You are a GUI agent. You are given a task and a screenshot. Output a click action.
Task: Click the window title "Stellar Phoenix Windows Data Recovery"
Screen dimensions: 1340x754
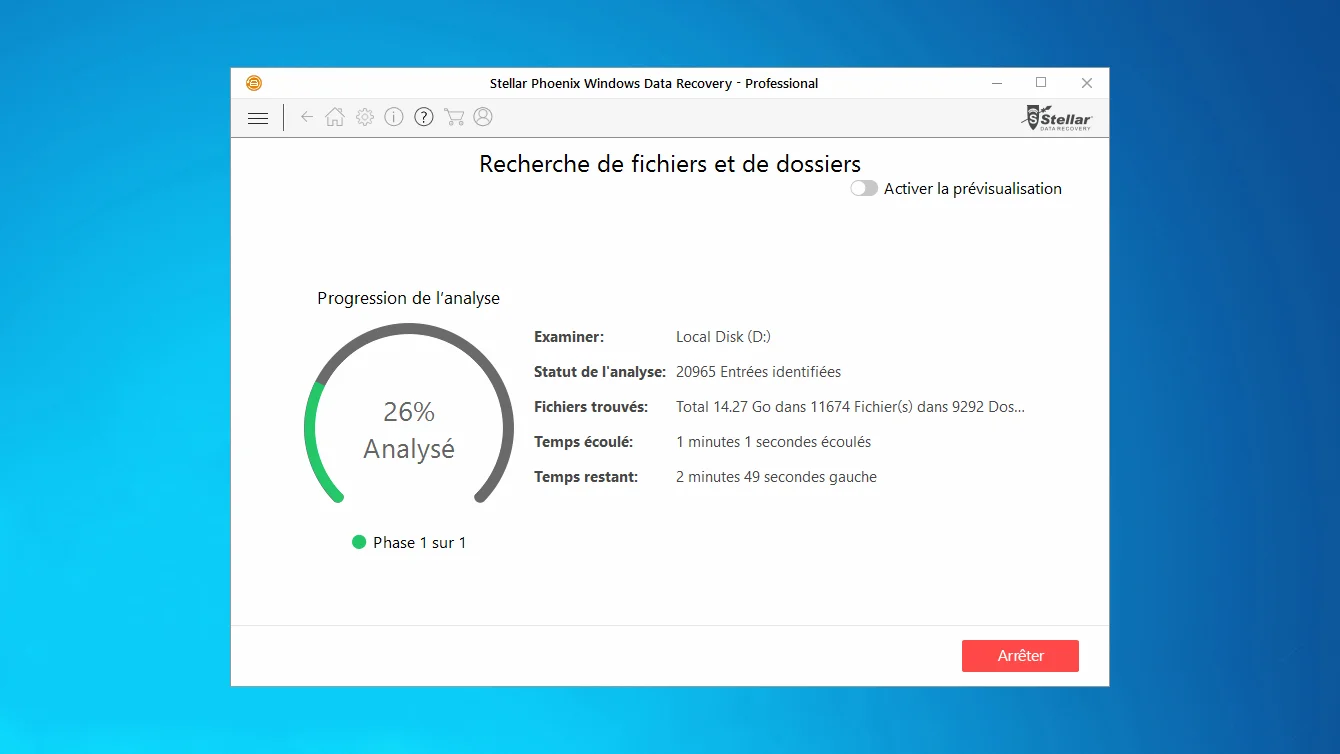click(x=611, y=83)
